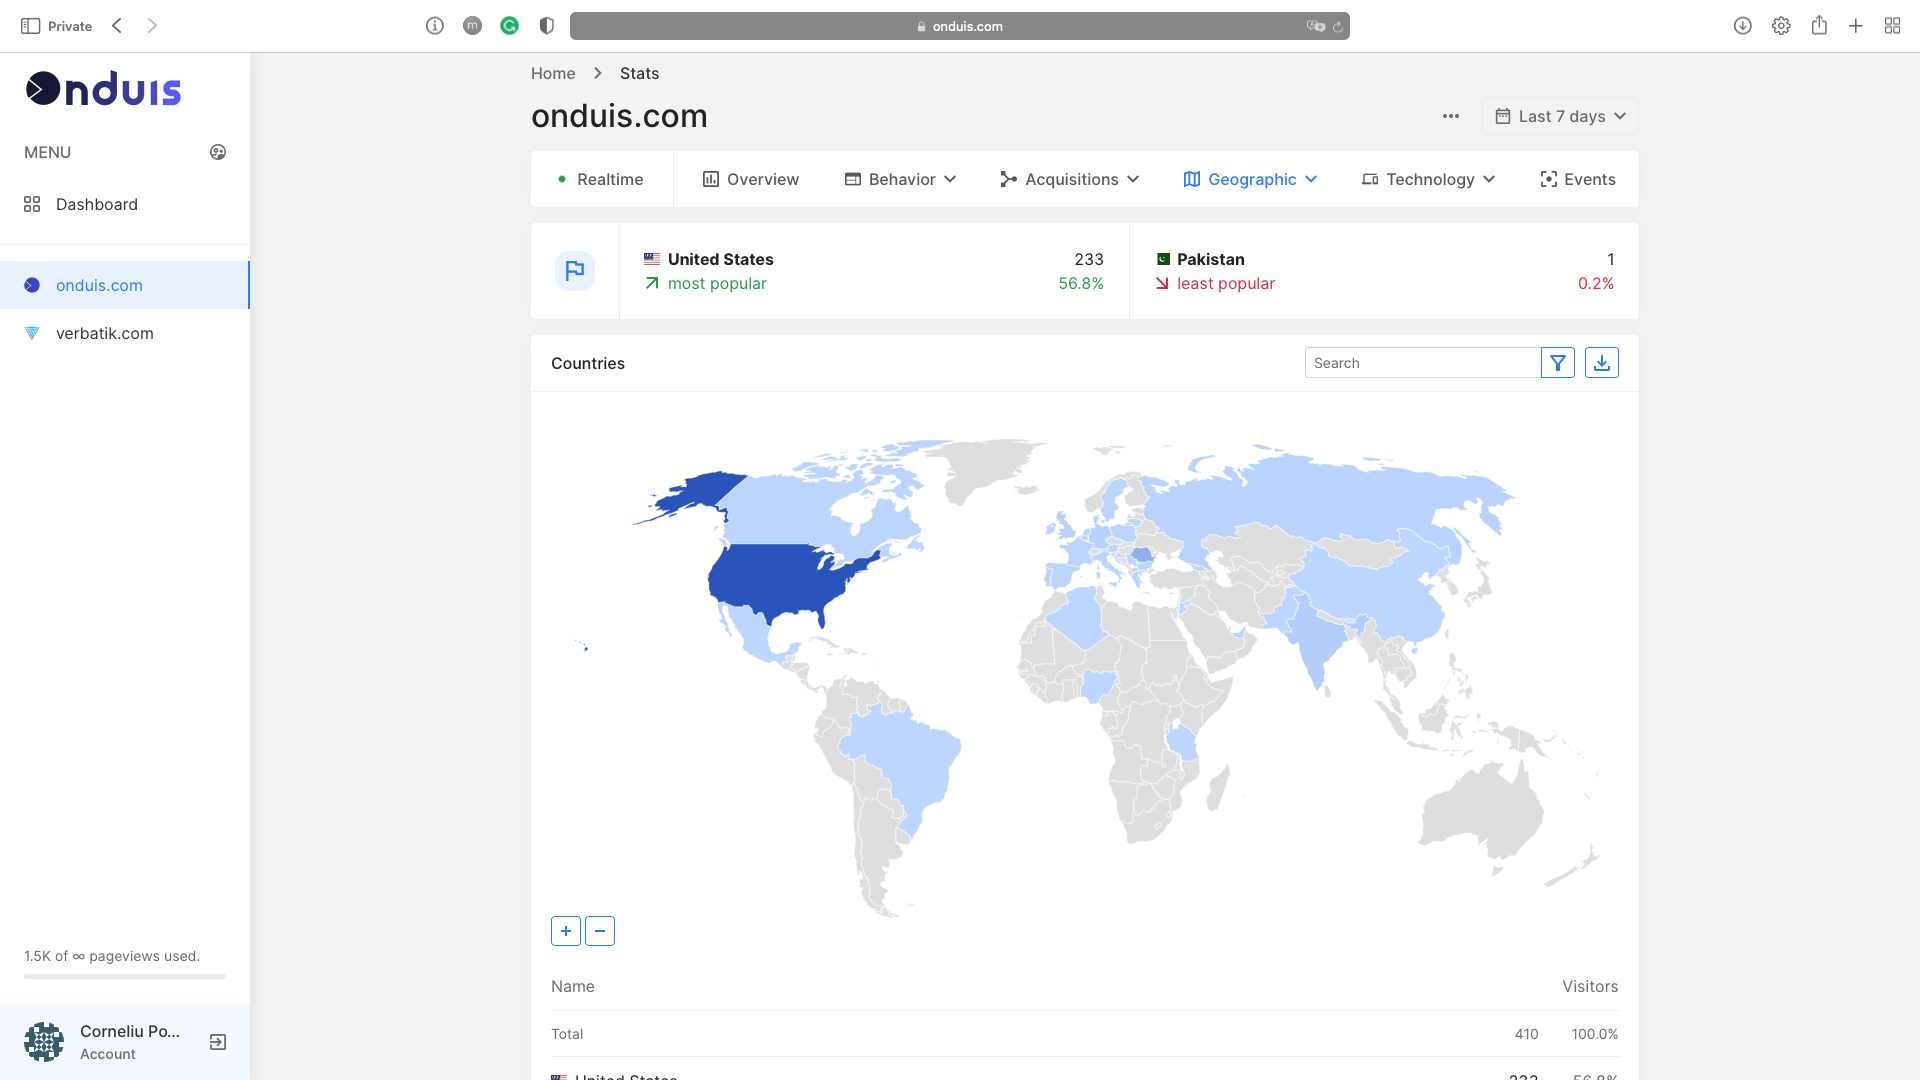1920x1080 pixels.
Task: Switch to the Overview tab
Action: [751, 179]
